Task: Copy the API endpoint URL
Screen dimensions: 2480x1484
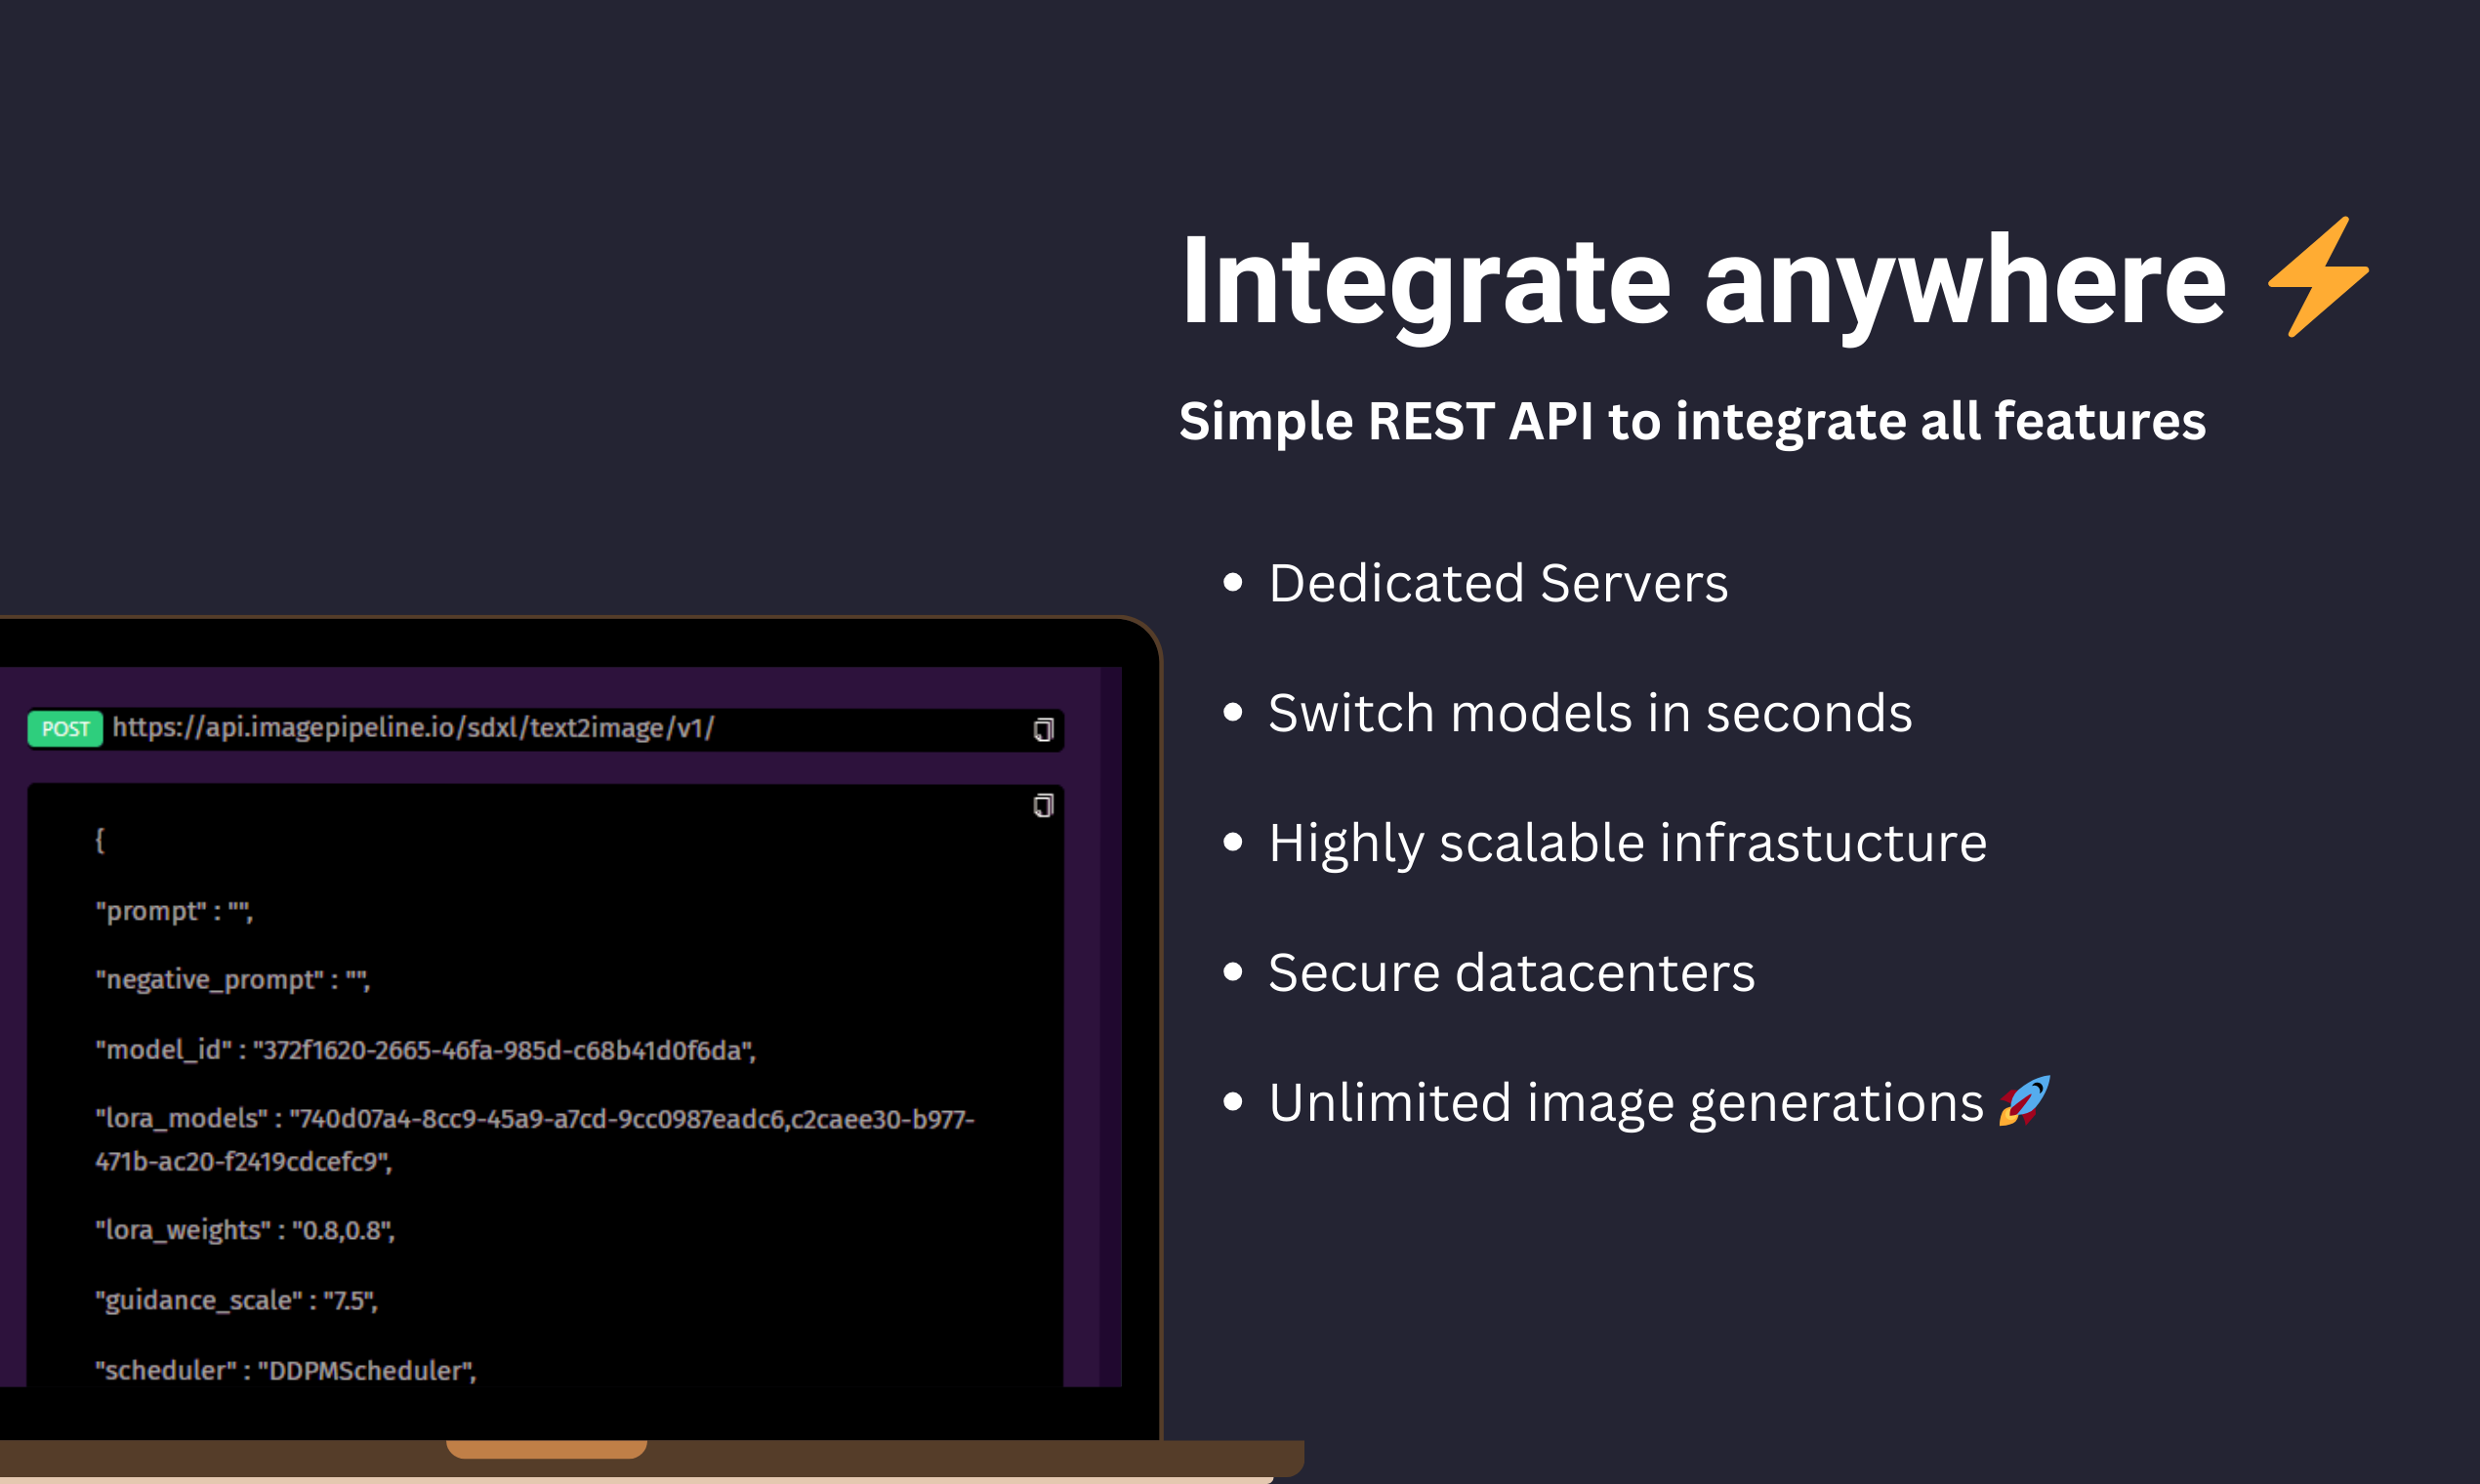Action: click(1043, 730)
